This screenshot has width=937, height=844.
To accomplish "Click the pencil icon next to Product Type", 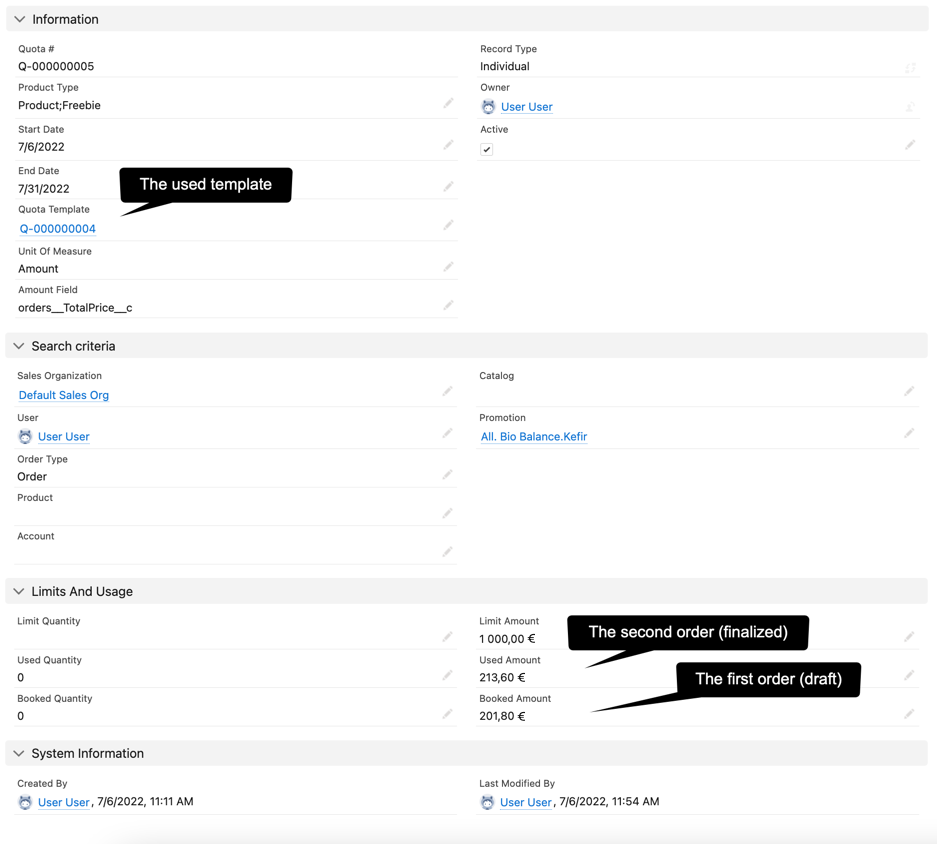I will click(x=448, y=104).
